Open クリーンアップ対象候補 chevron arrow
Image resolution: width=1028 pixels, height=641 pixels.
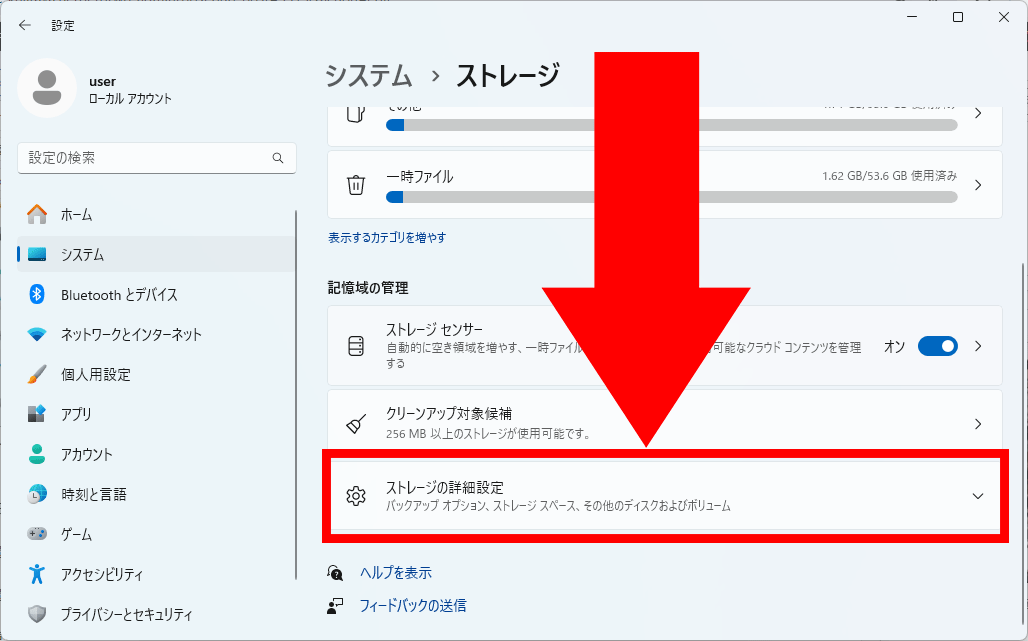pyautogui.click(x=978, y=424)
